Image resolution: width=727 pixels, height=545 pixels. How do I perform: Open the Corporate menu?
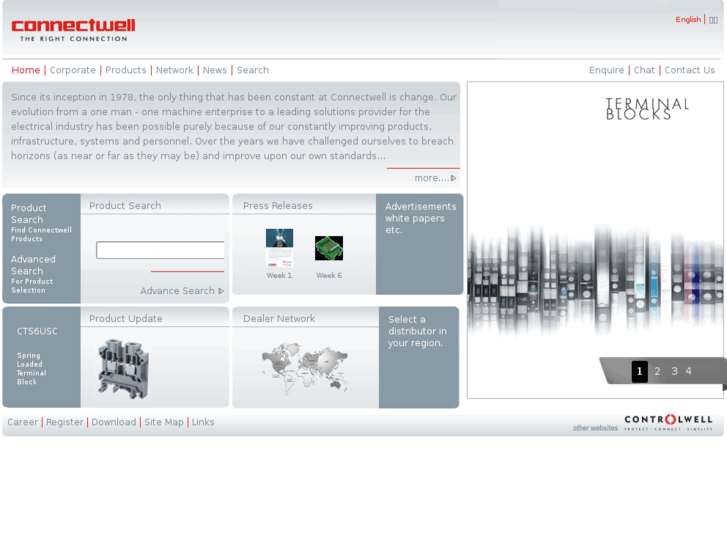[x=72, y=70]
